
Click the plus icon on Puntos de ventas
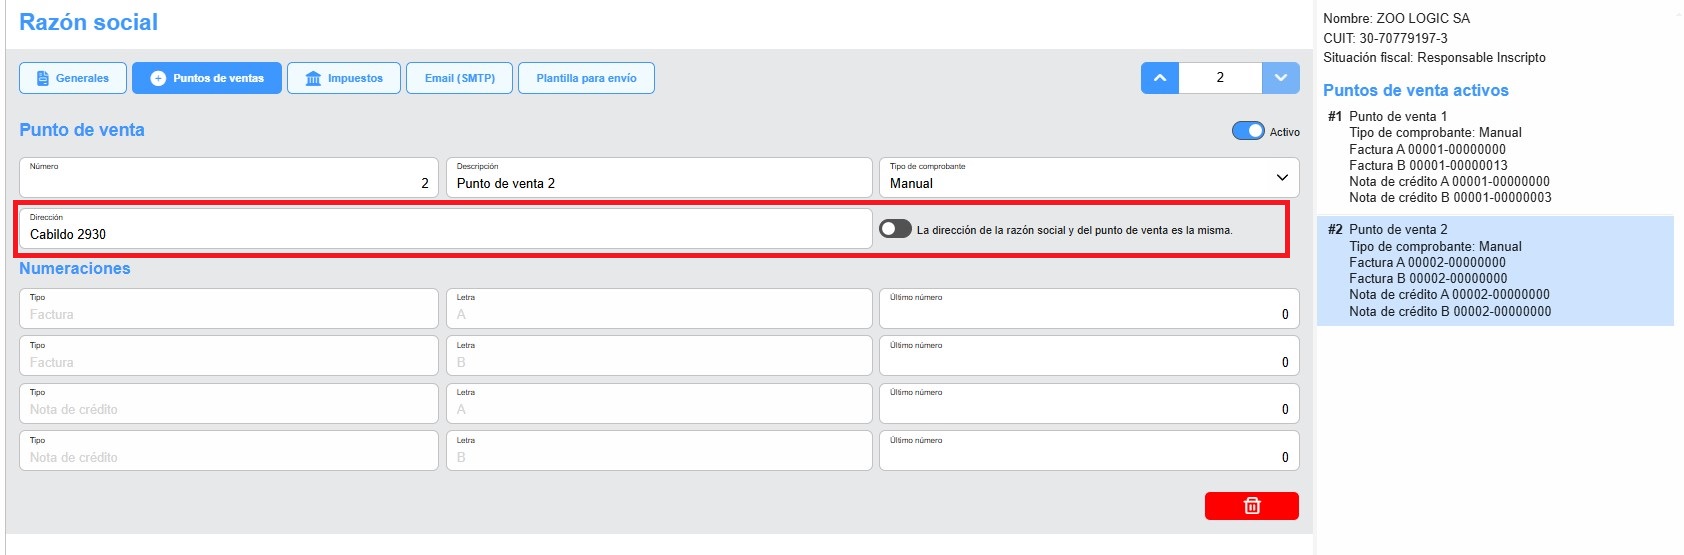click(158, 78)
